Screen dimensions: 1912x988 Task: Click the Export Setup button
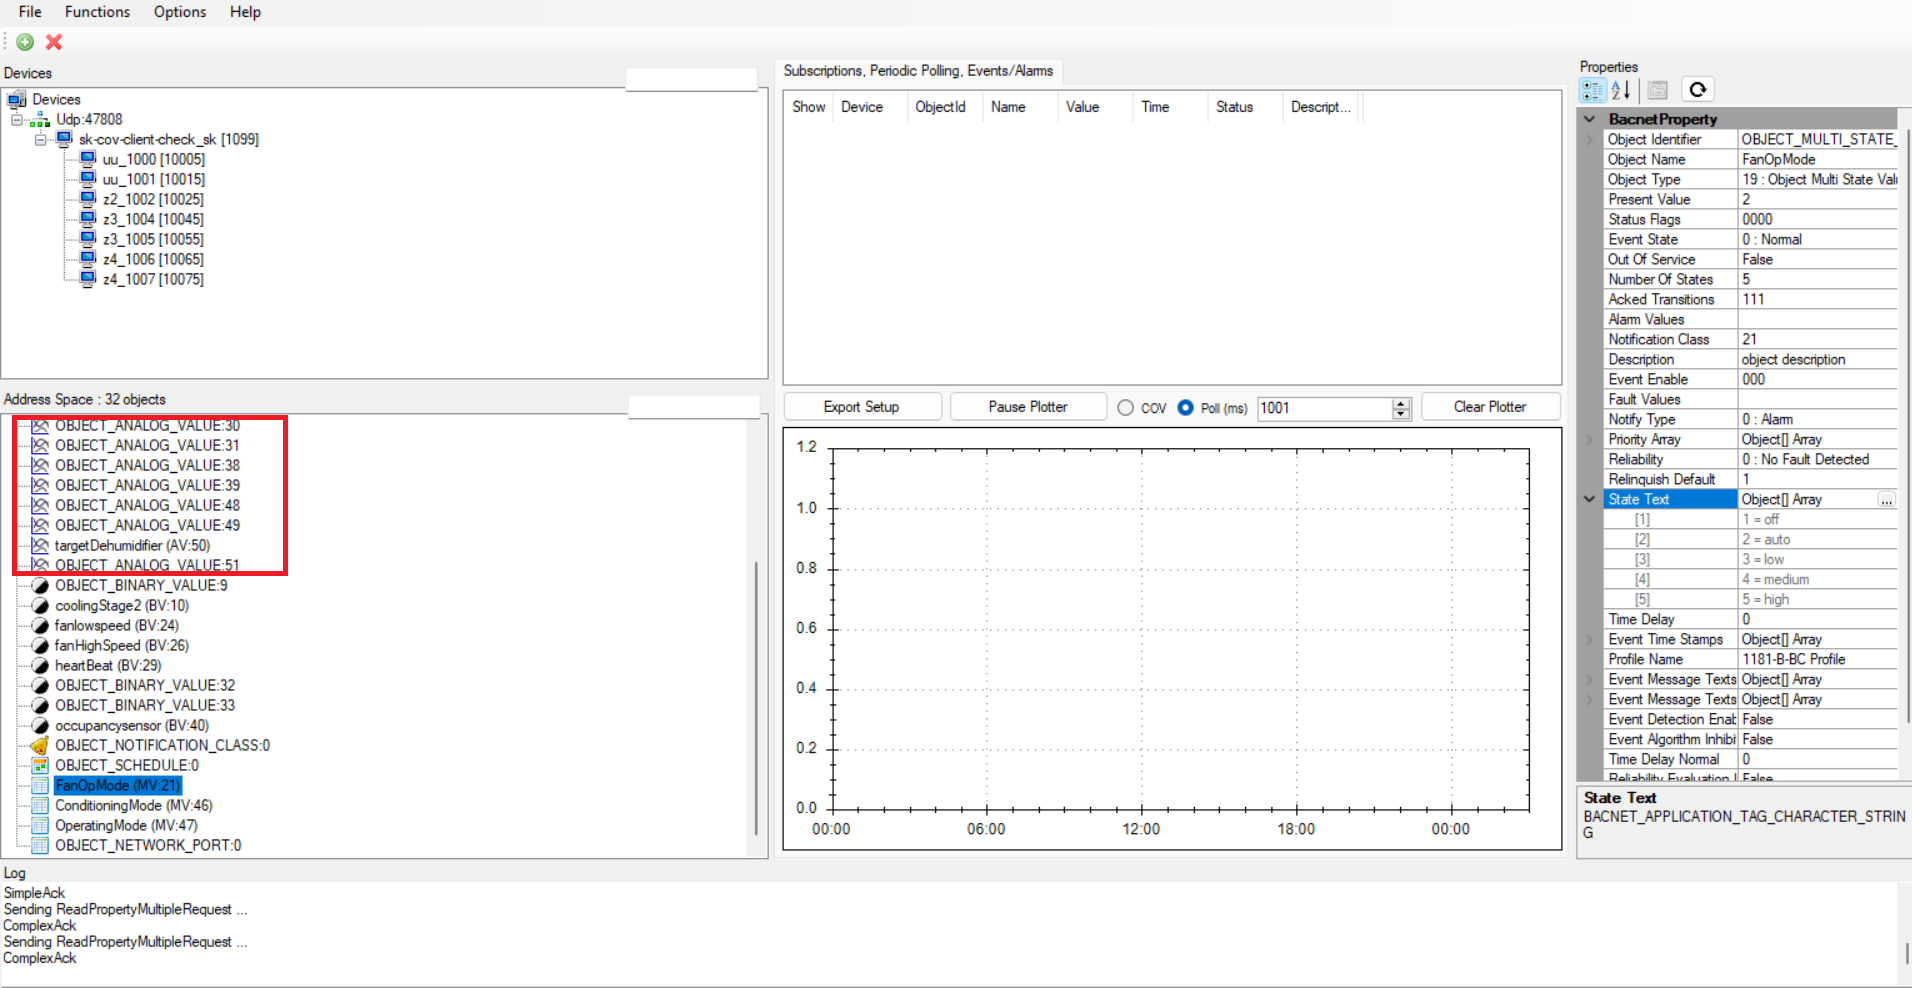pyautogui.click(x=862, y=407)
